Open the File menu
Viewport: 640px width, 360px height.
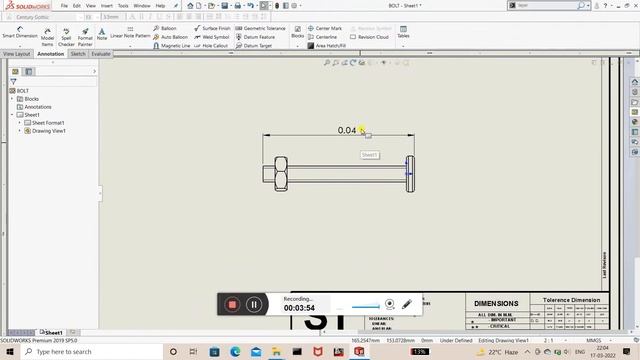(64, 6)
